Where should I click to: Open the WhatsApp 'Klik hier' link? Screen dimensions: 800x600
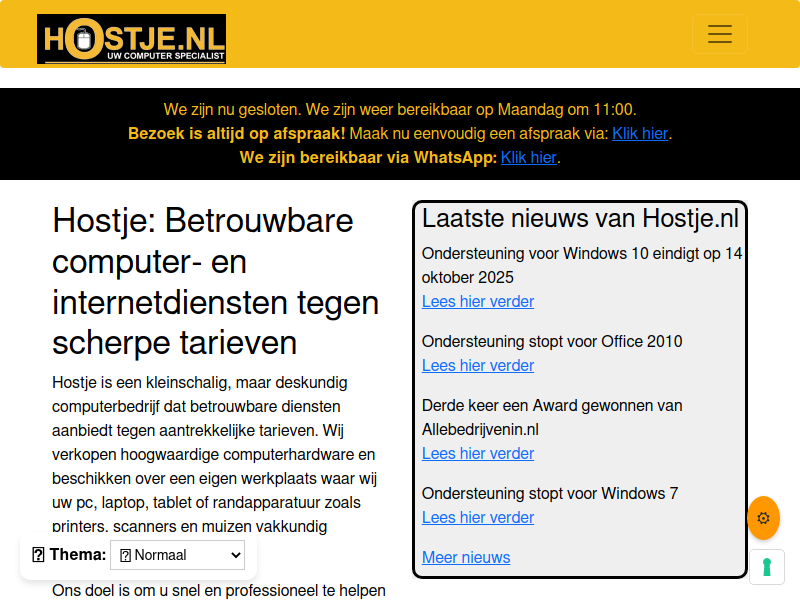[x=529, y=157]
